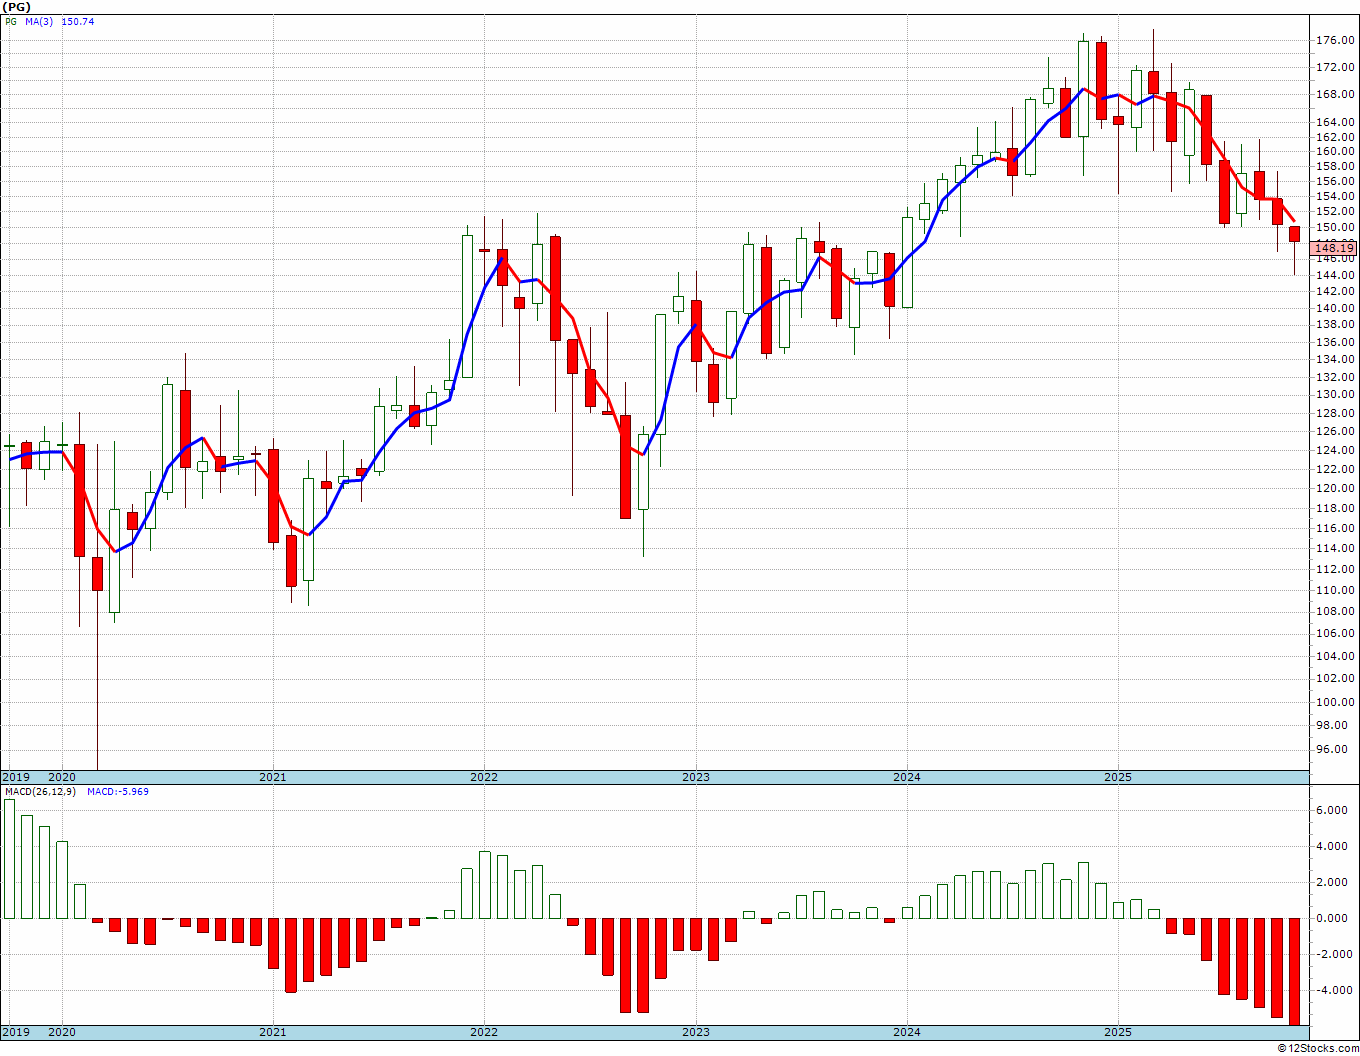Select the 112.00 price axis label
The width and height of the screenshot is (1360, 1056).
pos(1336,569)
